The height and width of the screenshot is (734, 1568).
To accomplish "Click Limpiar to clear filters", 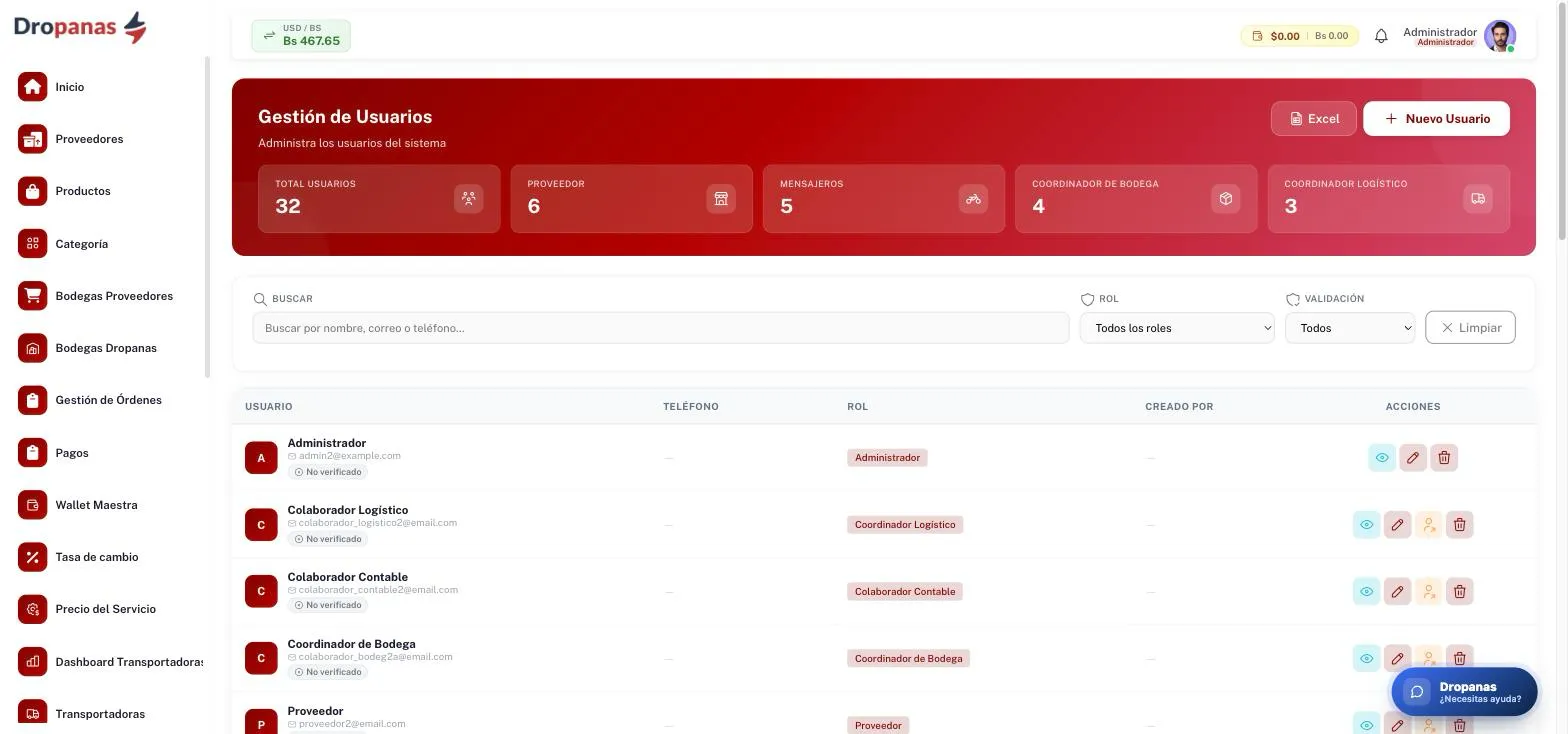I will [x=1470, y=328].
